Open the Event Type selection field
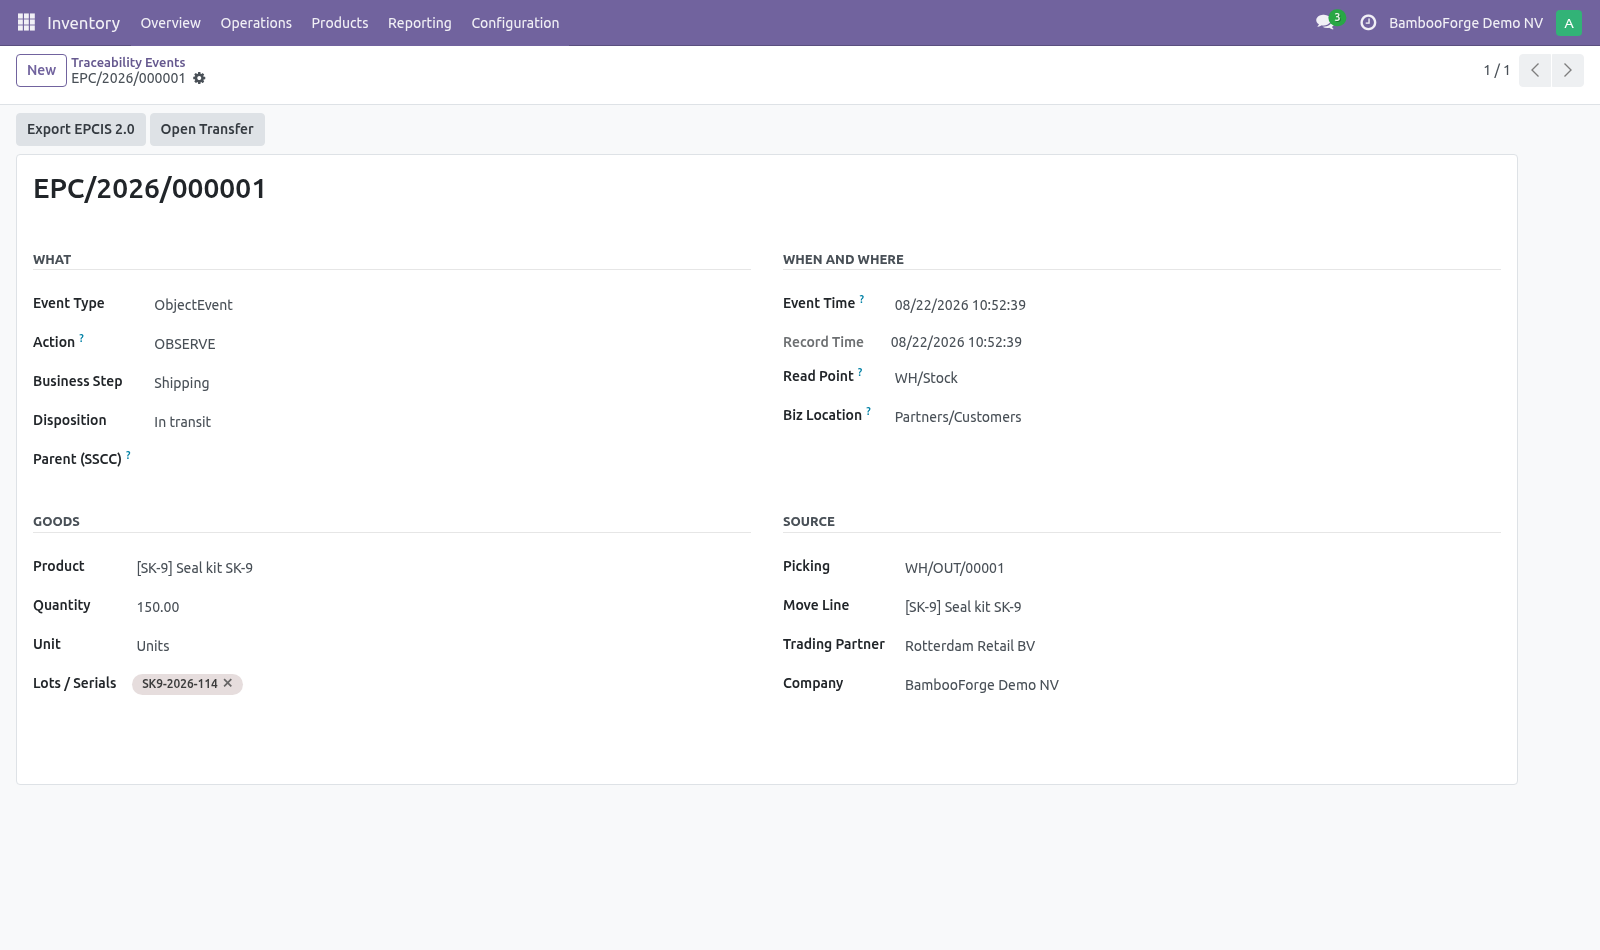This screenshot has height=950, width=1600. click(x=452, y=305)
